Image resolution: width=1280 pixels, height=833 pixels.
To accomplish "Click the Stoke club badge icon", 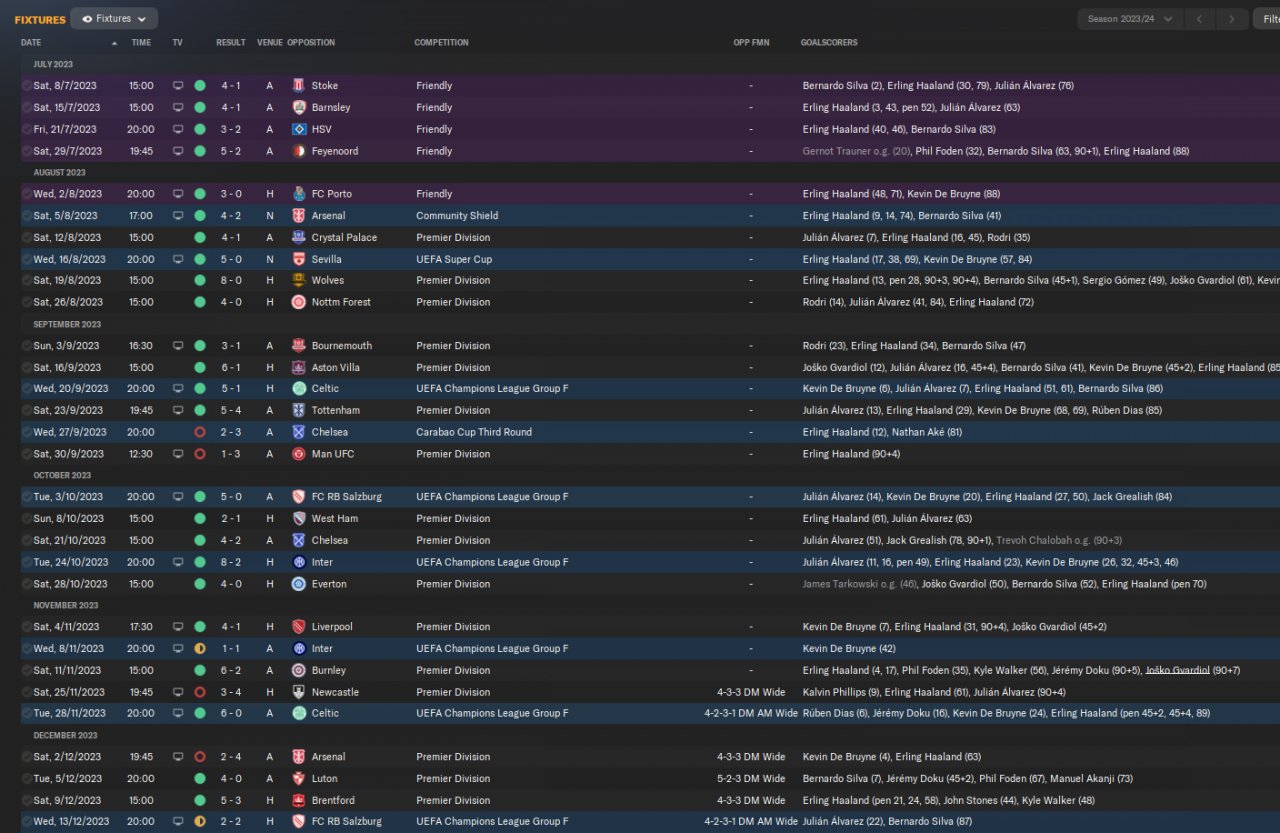I will (x=298, y=86).
